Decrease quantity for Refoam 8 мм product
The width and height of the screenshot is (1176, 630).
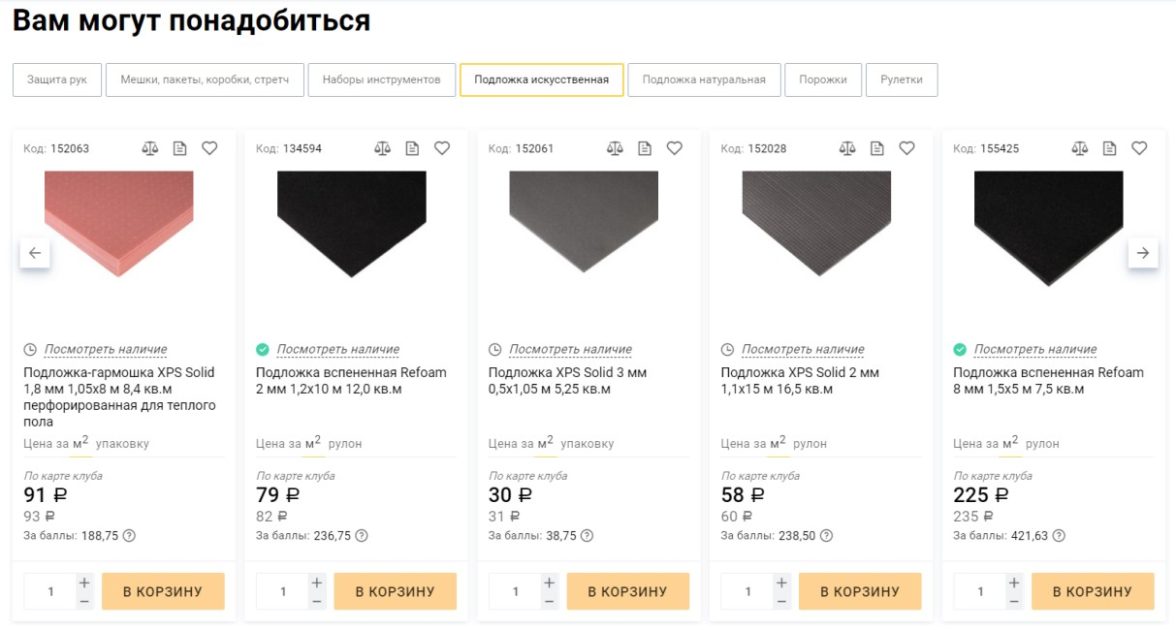(x=1014, y=601)
